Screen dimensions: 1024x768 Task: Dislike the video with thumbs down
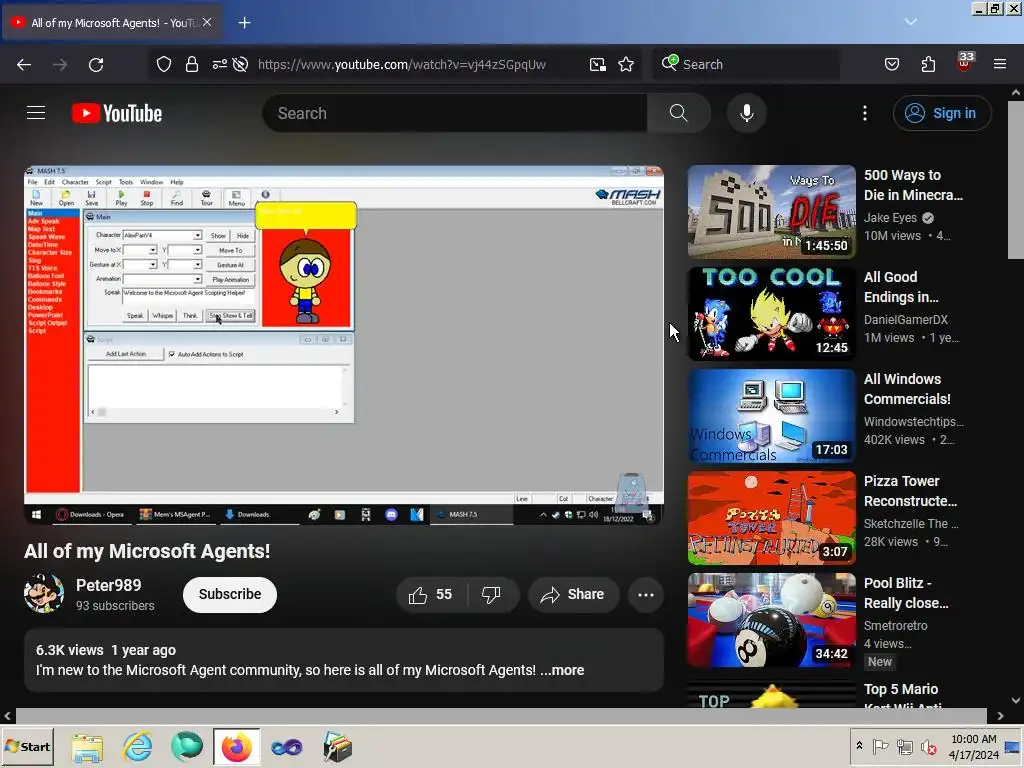(491, 594)
